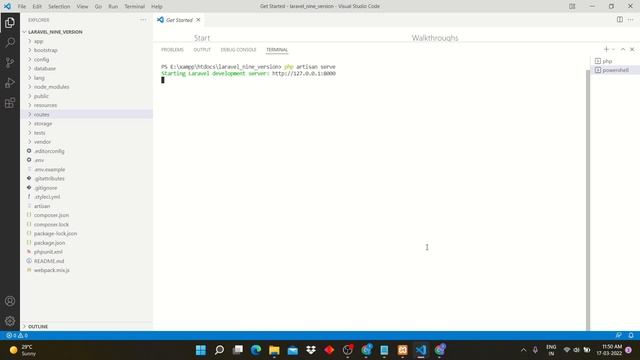Open the Run and Debug view

(x=10, y=82)
